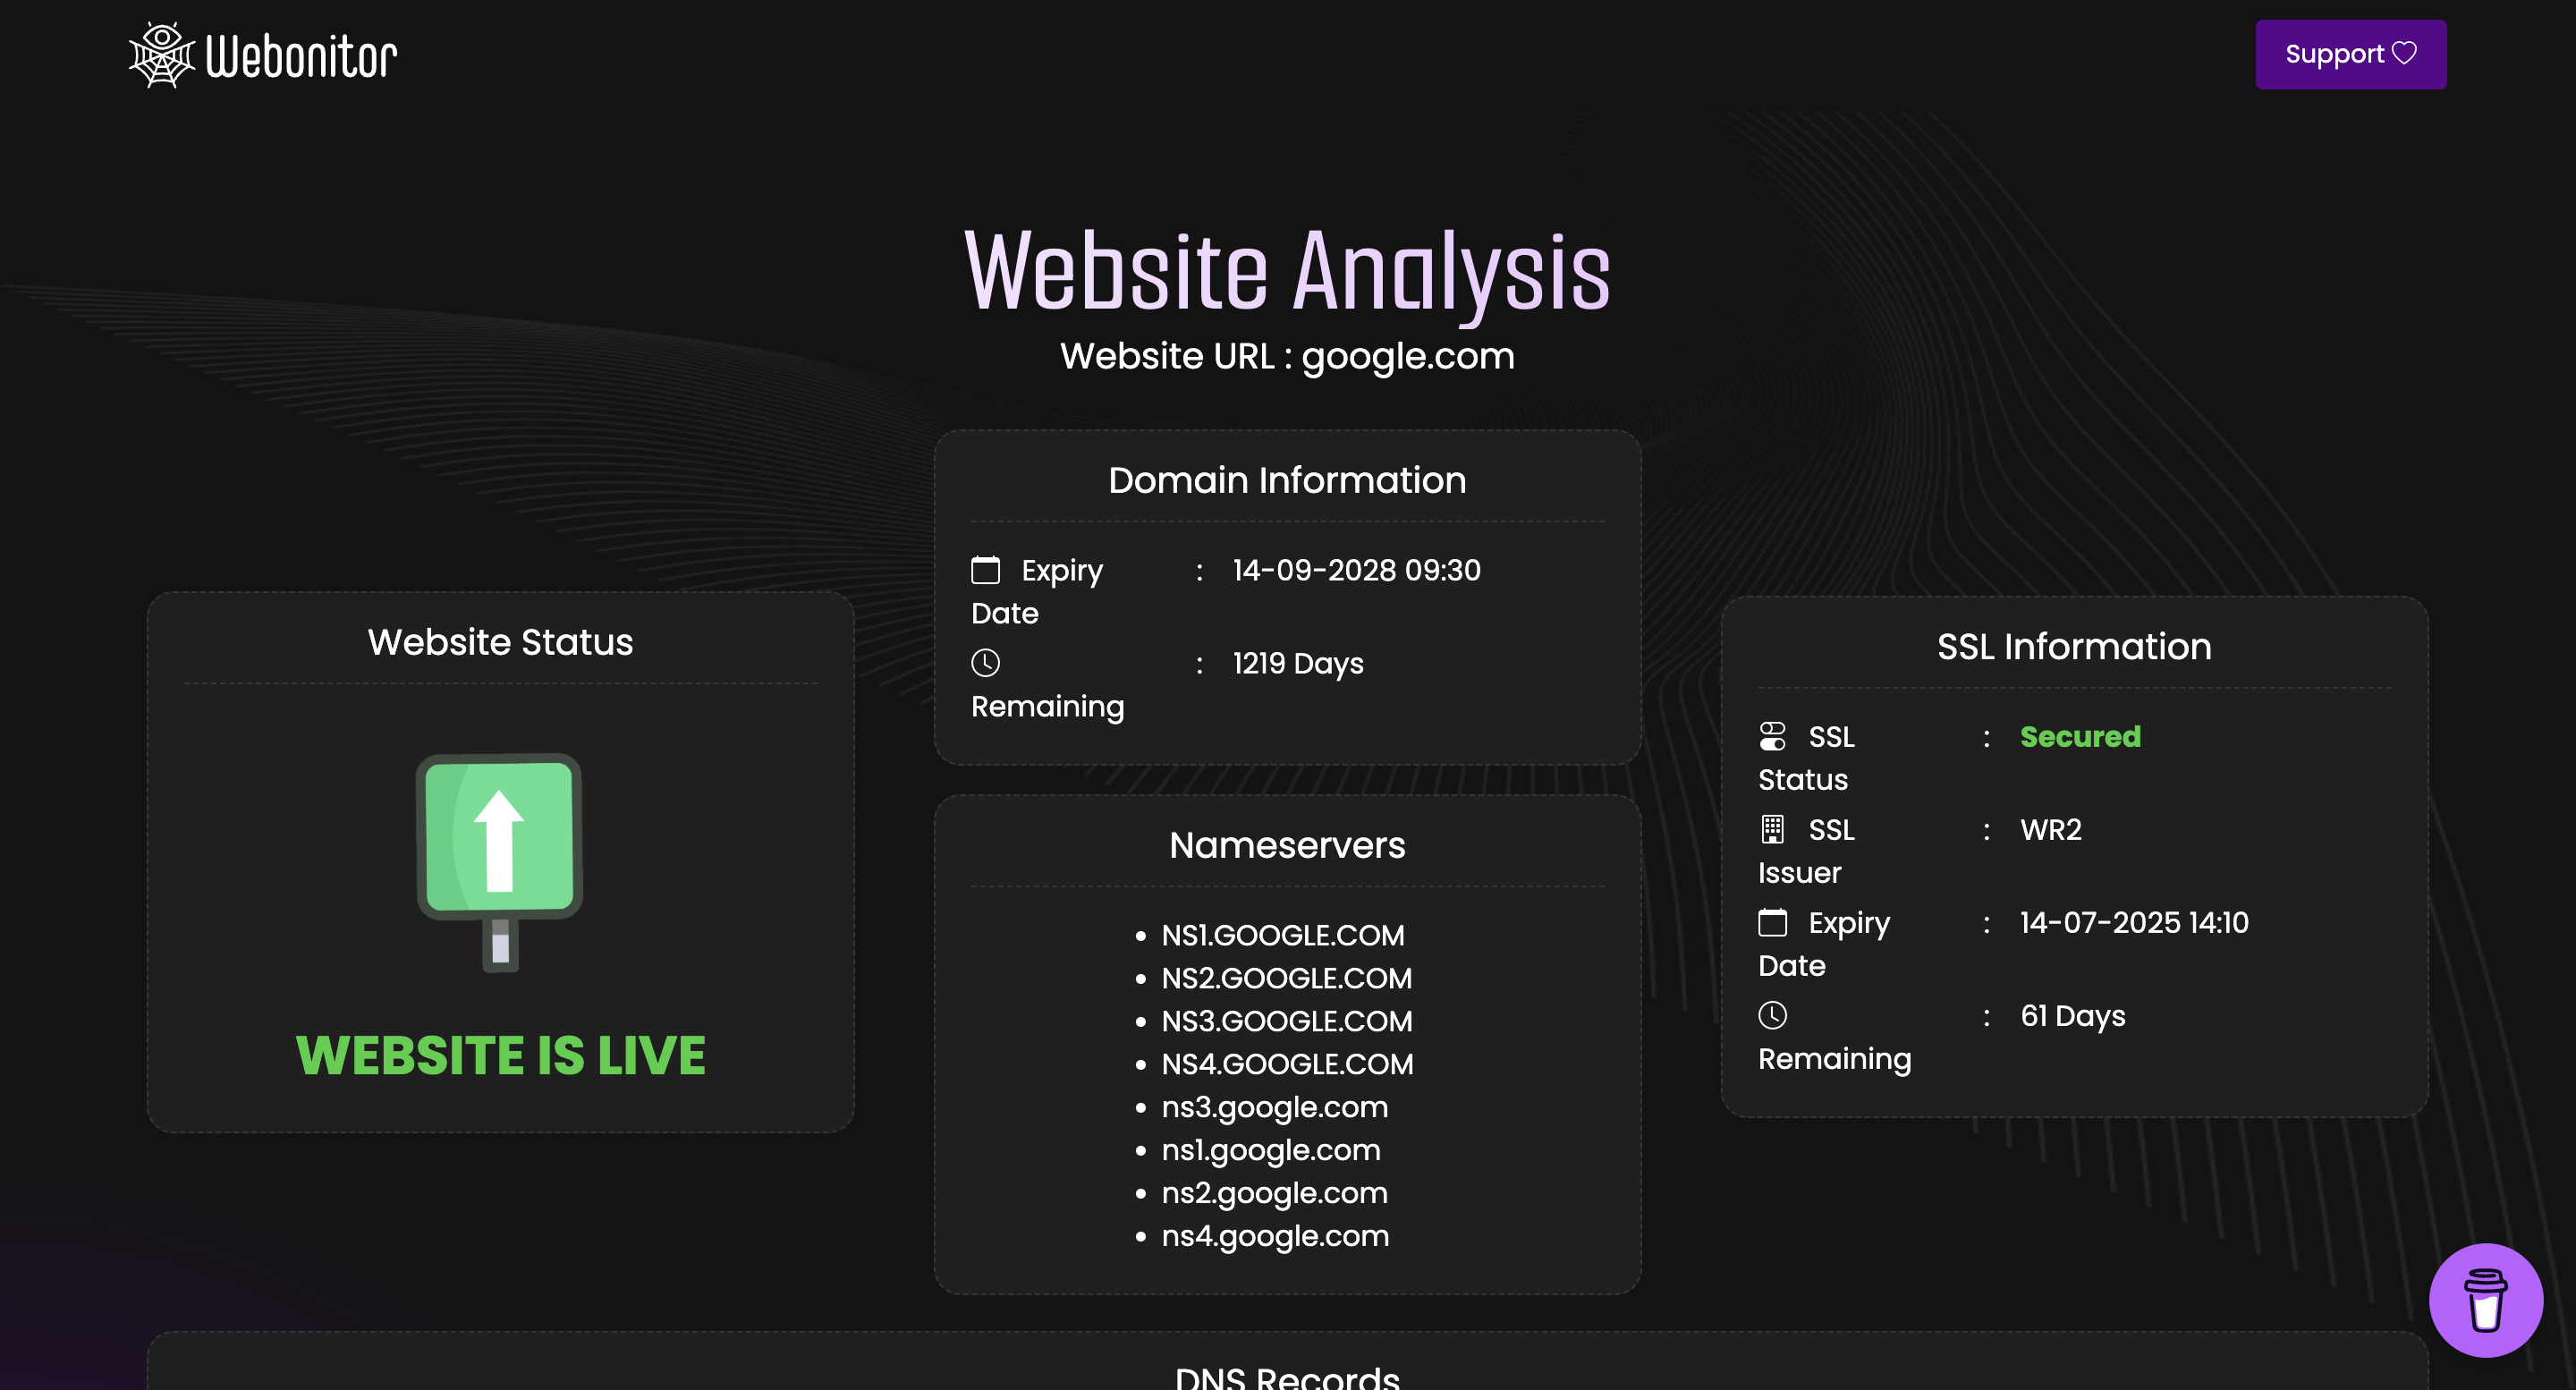Image resolution: width=2576 pixels, height=1390 pixels.
Task: Click the 'SSL Information' card title
Action: click(x=2074, y=647)
